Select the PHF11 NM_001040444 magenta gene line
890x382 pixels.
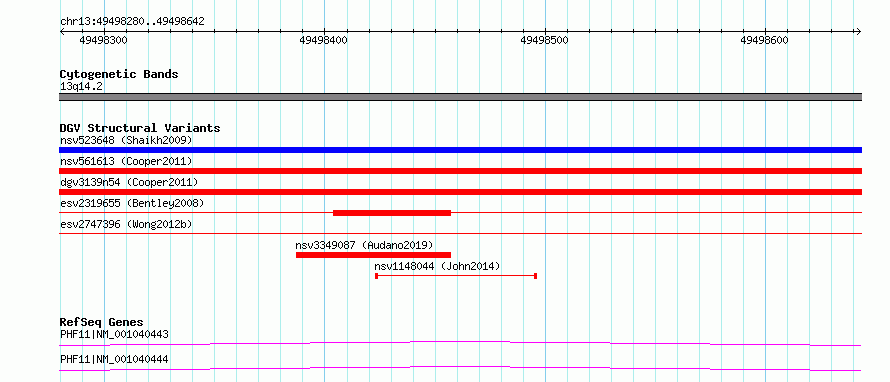(460, 368)
